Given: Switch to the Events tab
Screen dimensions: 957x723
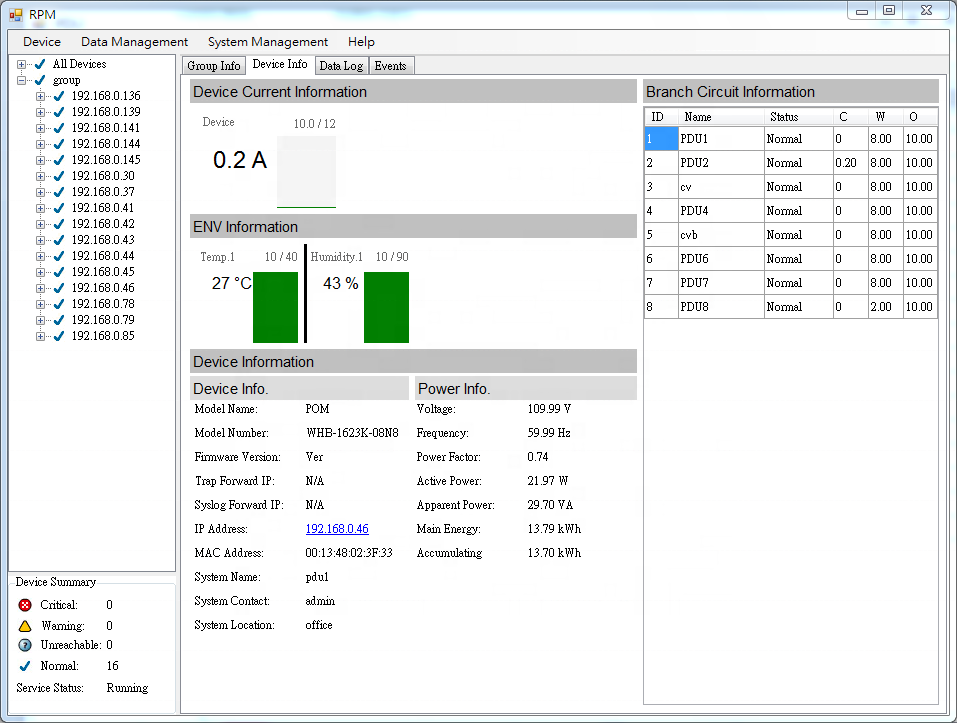Looking at the screenshot, I should click(x=390, y=66).
